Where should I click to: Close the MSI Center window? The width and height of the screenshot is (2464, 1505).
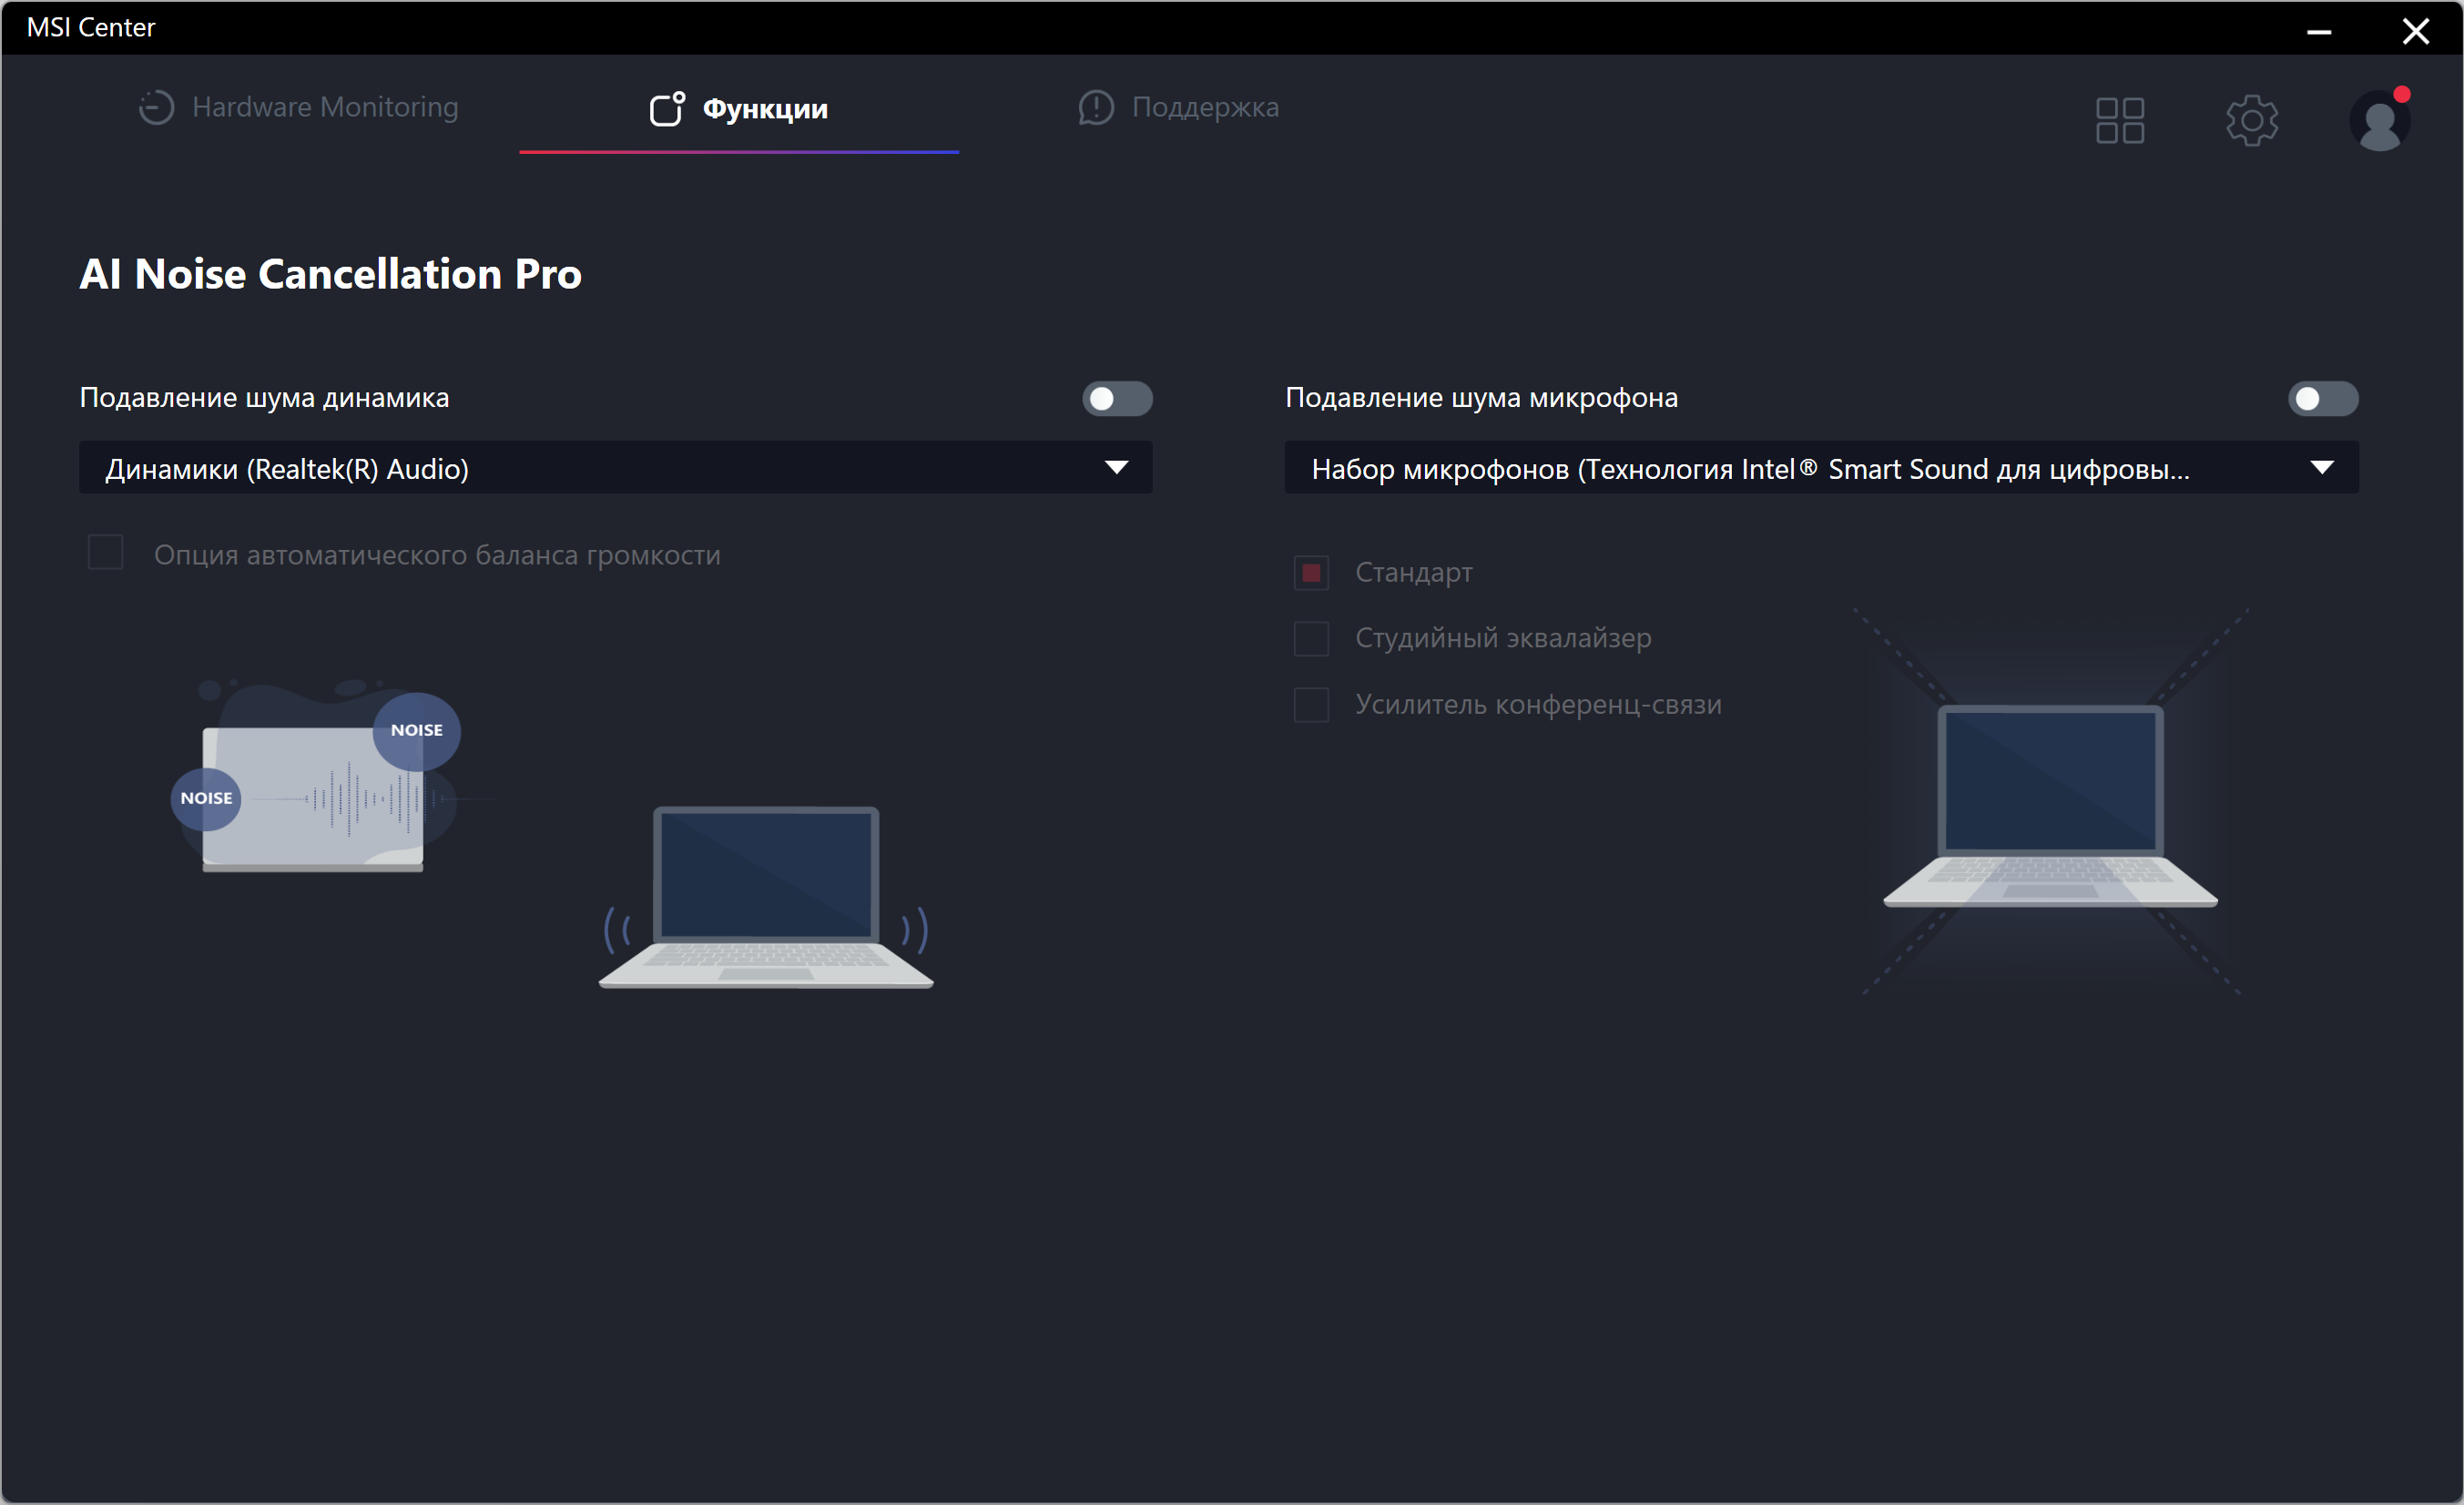tap(2416, 31)
